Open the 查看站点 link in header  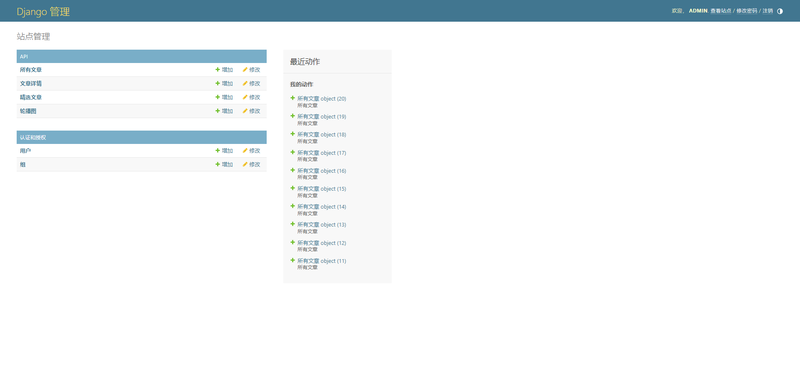pyautogui.click(x=721, y=11)
